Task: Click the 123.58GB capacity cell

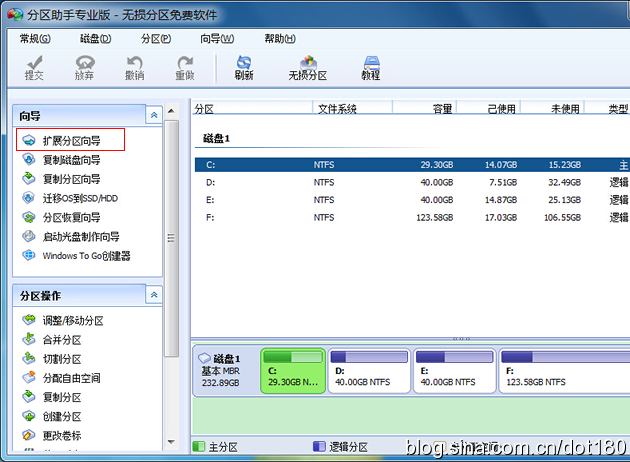Action: coord(435,217)
